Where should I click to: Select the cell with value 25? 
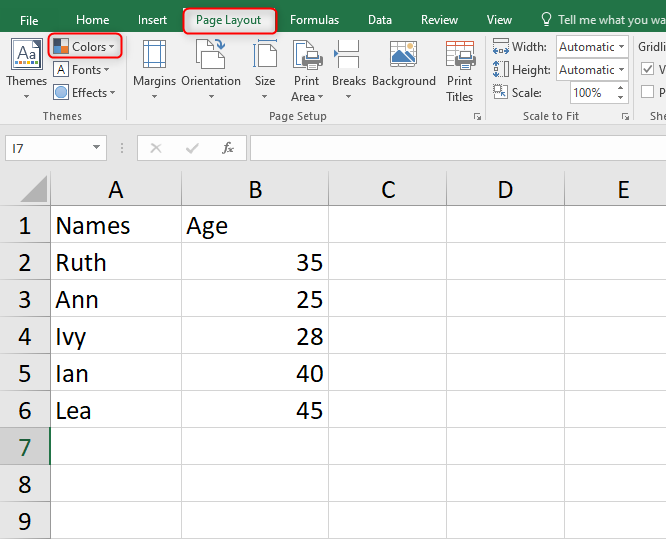[255, 299]
